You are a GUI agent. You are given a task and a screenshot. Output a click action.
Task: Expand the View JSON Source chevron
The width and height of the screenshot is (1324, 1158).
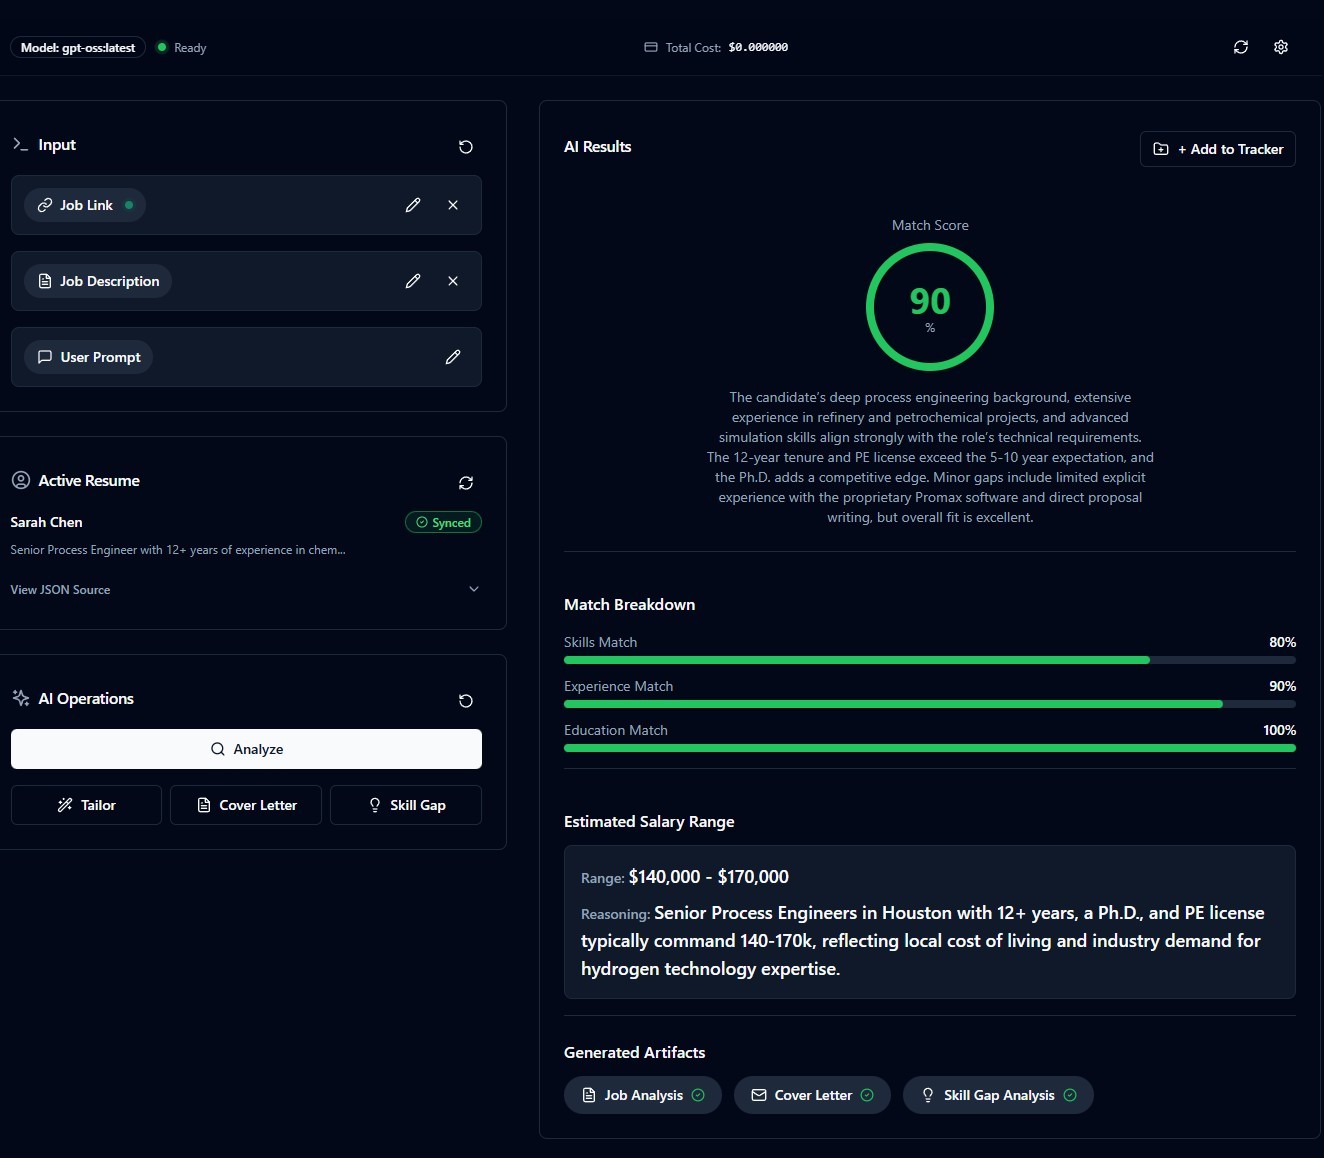(x=473, y=589)
